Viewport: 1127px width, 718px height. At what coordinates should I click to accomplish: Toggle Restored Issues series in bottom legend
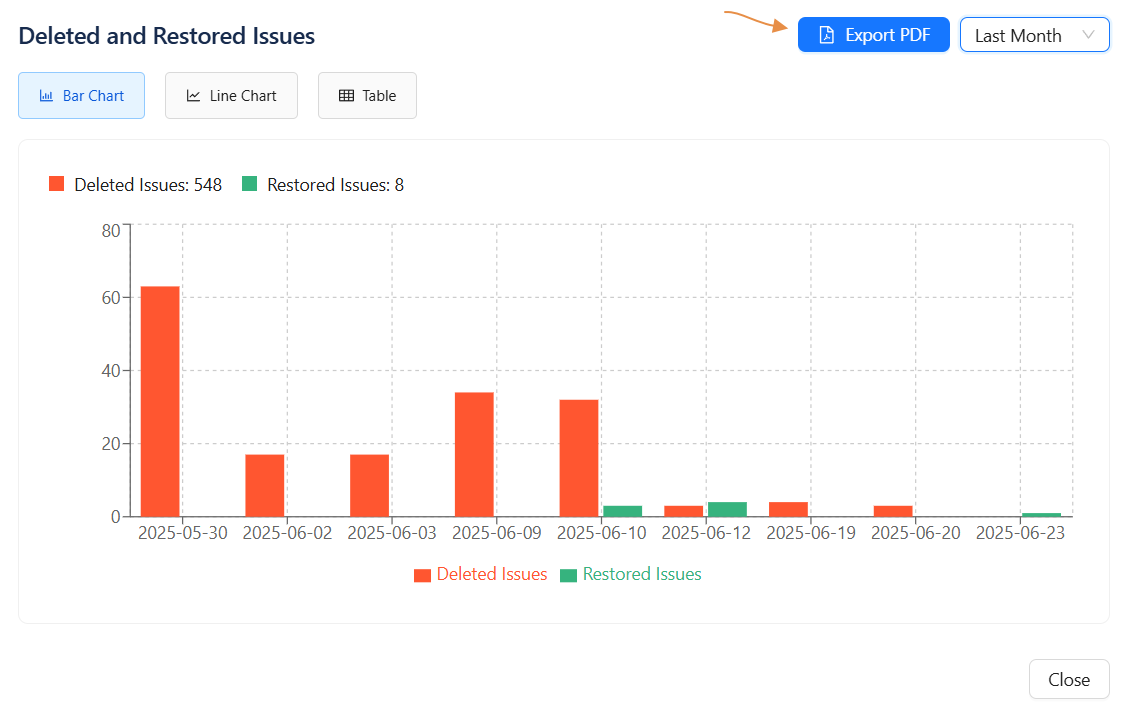[641, 574]
